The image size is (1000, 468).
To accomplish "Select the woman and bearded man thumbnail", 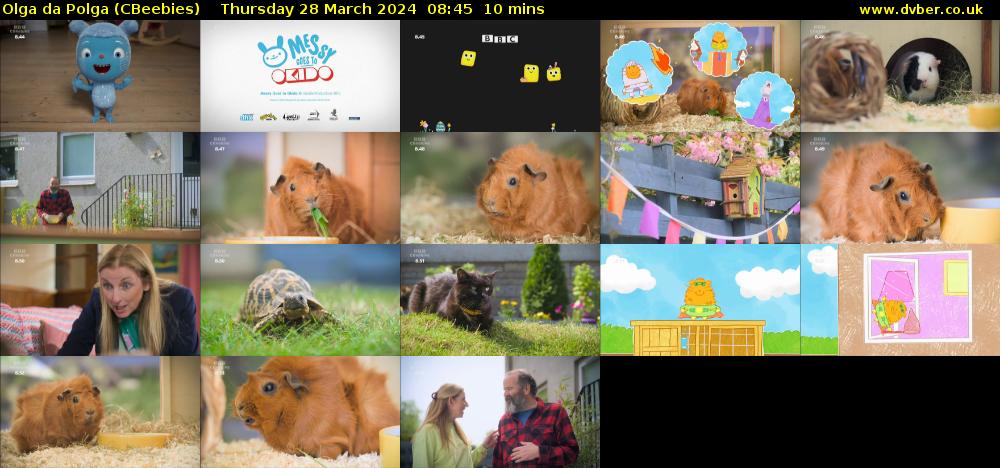I will point(500,411).
